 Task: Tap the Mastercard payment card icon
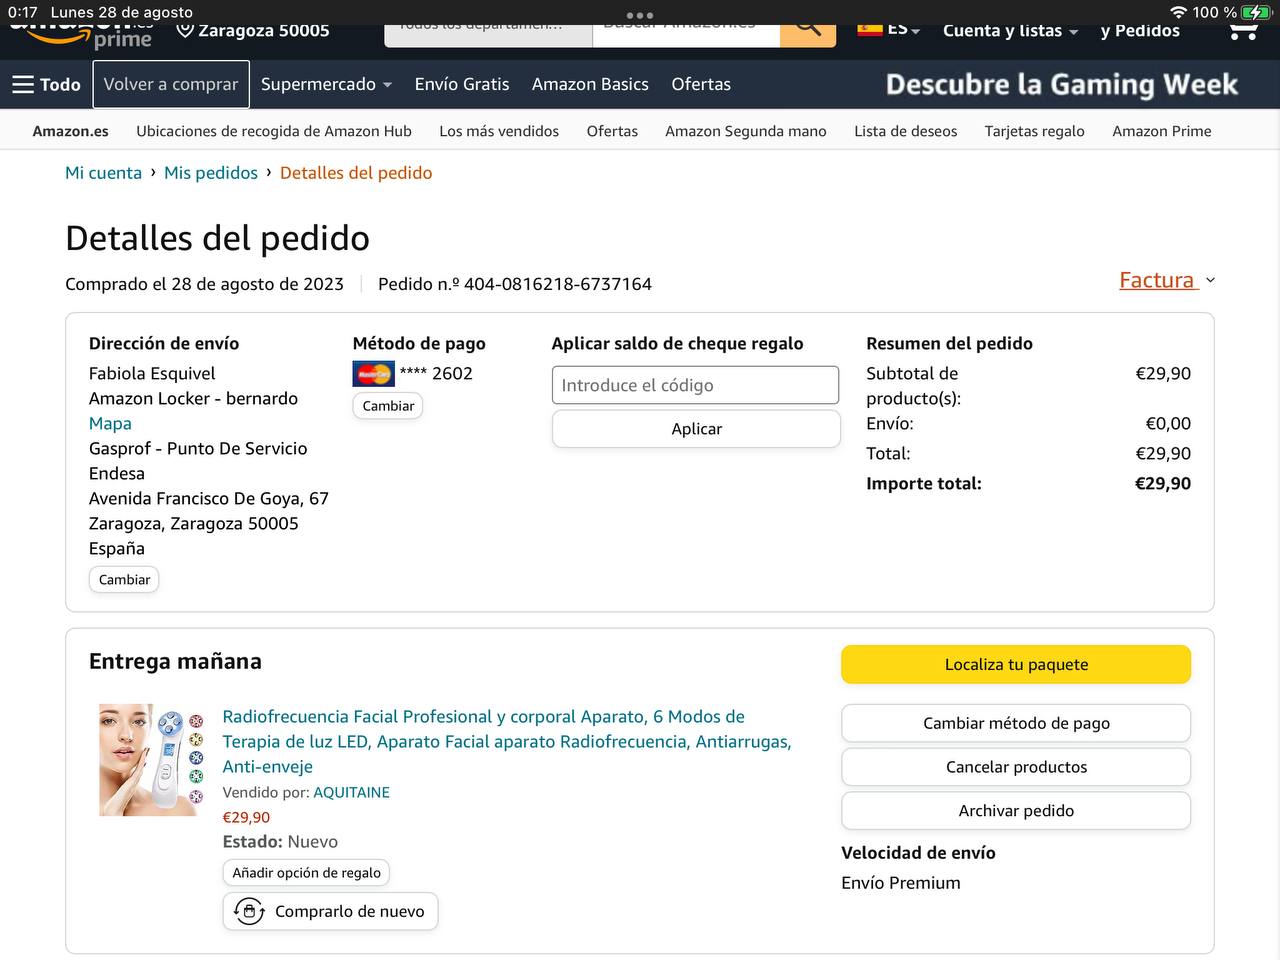(373, 374)
